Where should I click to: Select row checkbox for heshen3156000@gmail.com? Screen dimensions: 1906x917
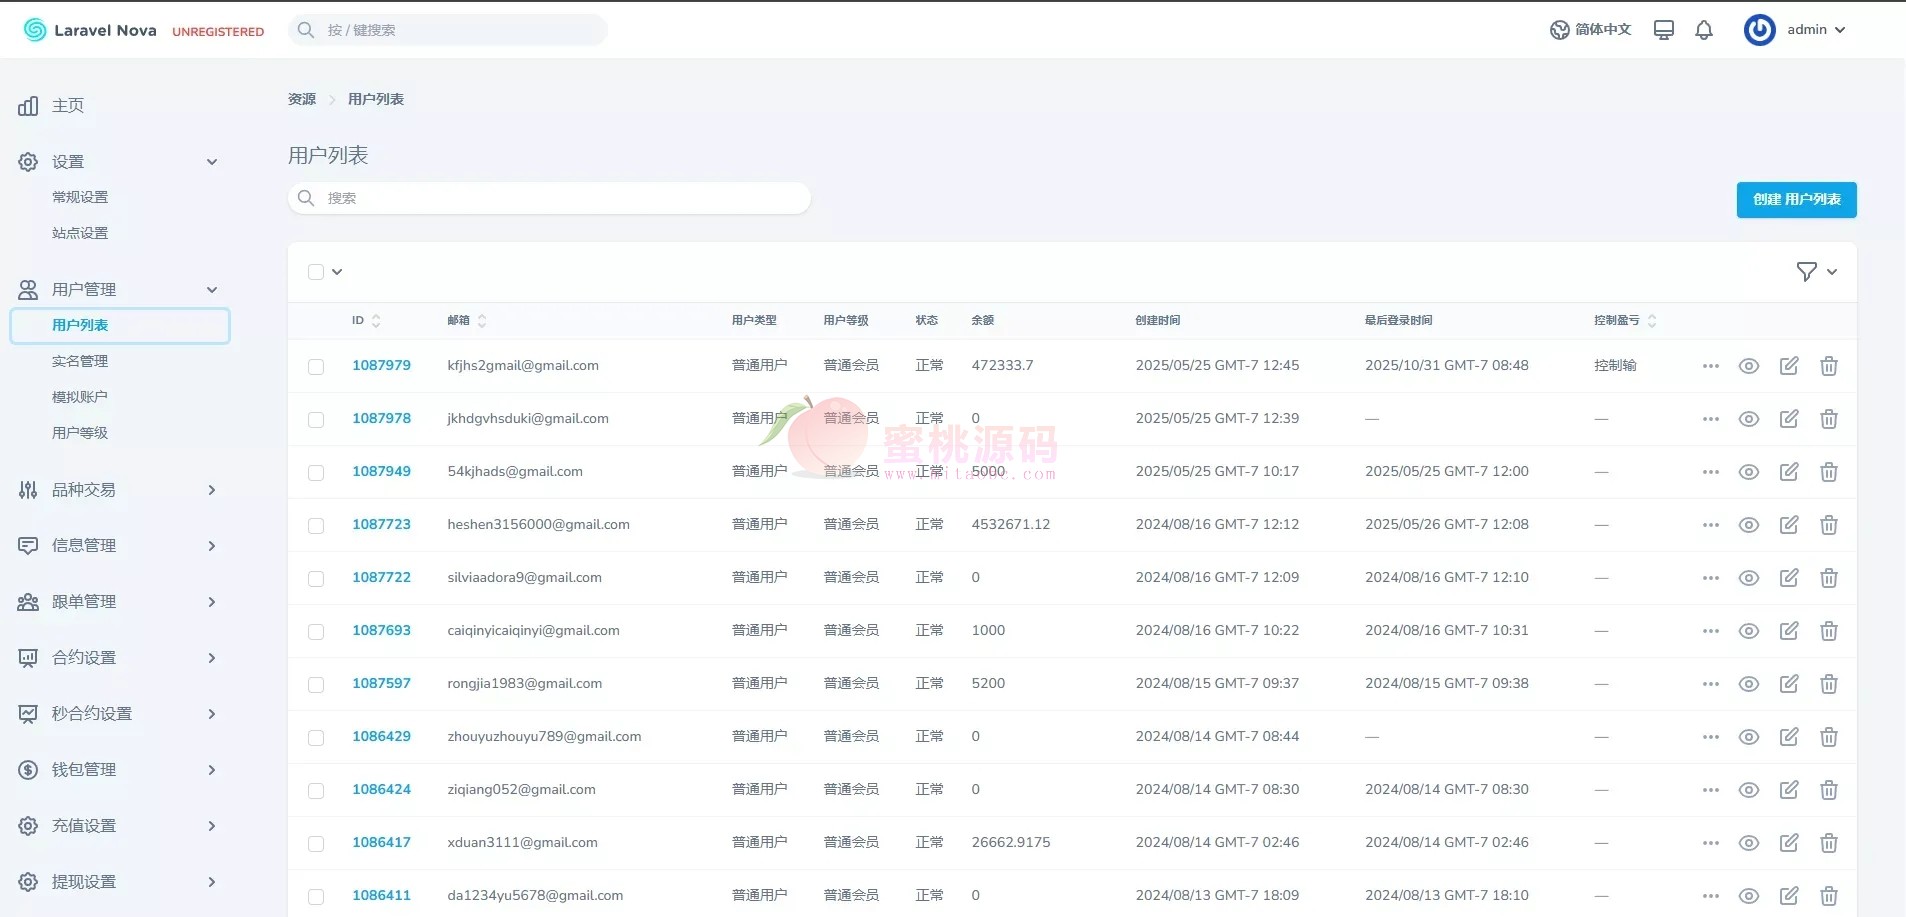(x=316, y=526)
